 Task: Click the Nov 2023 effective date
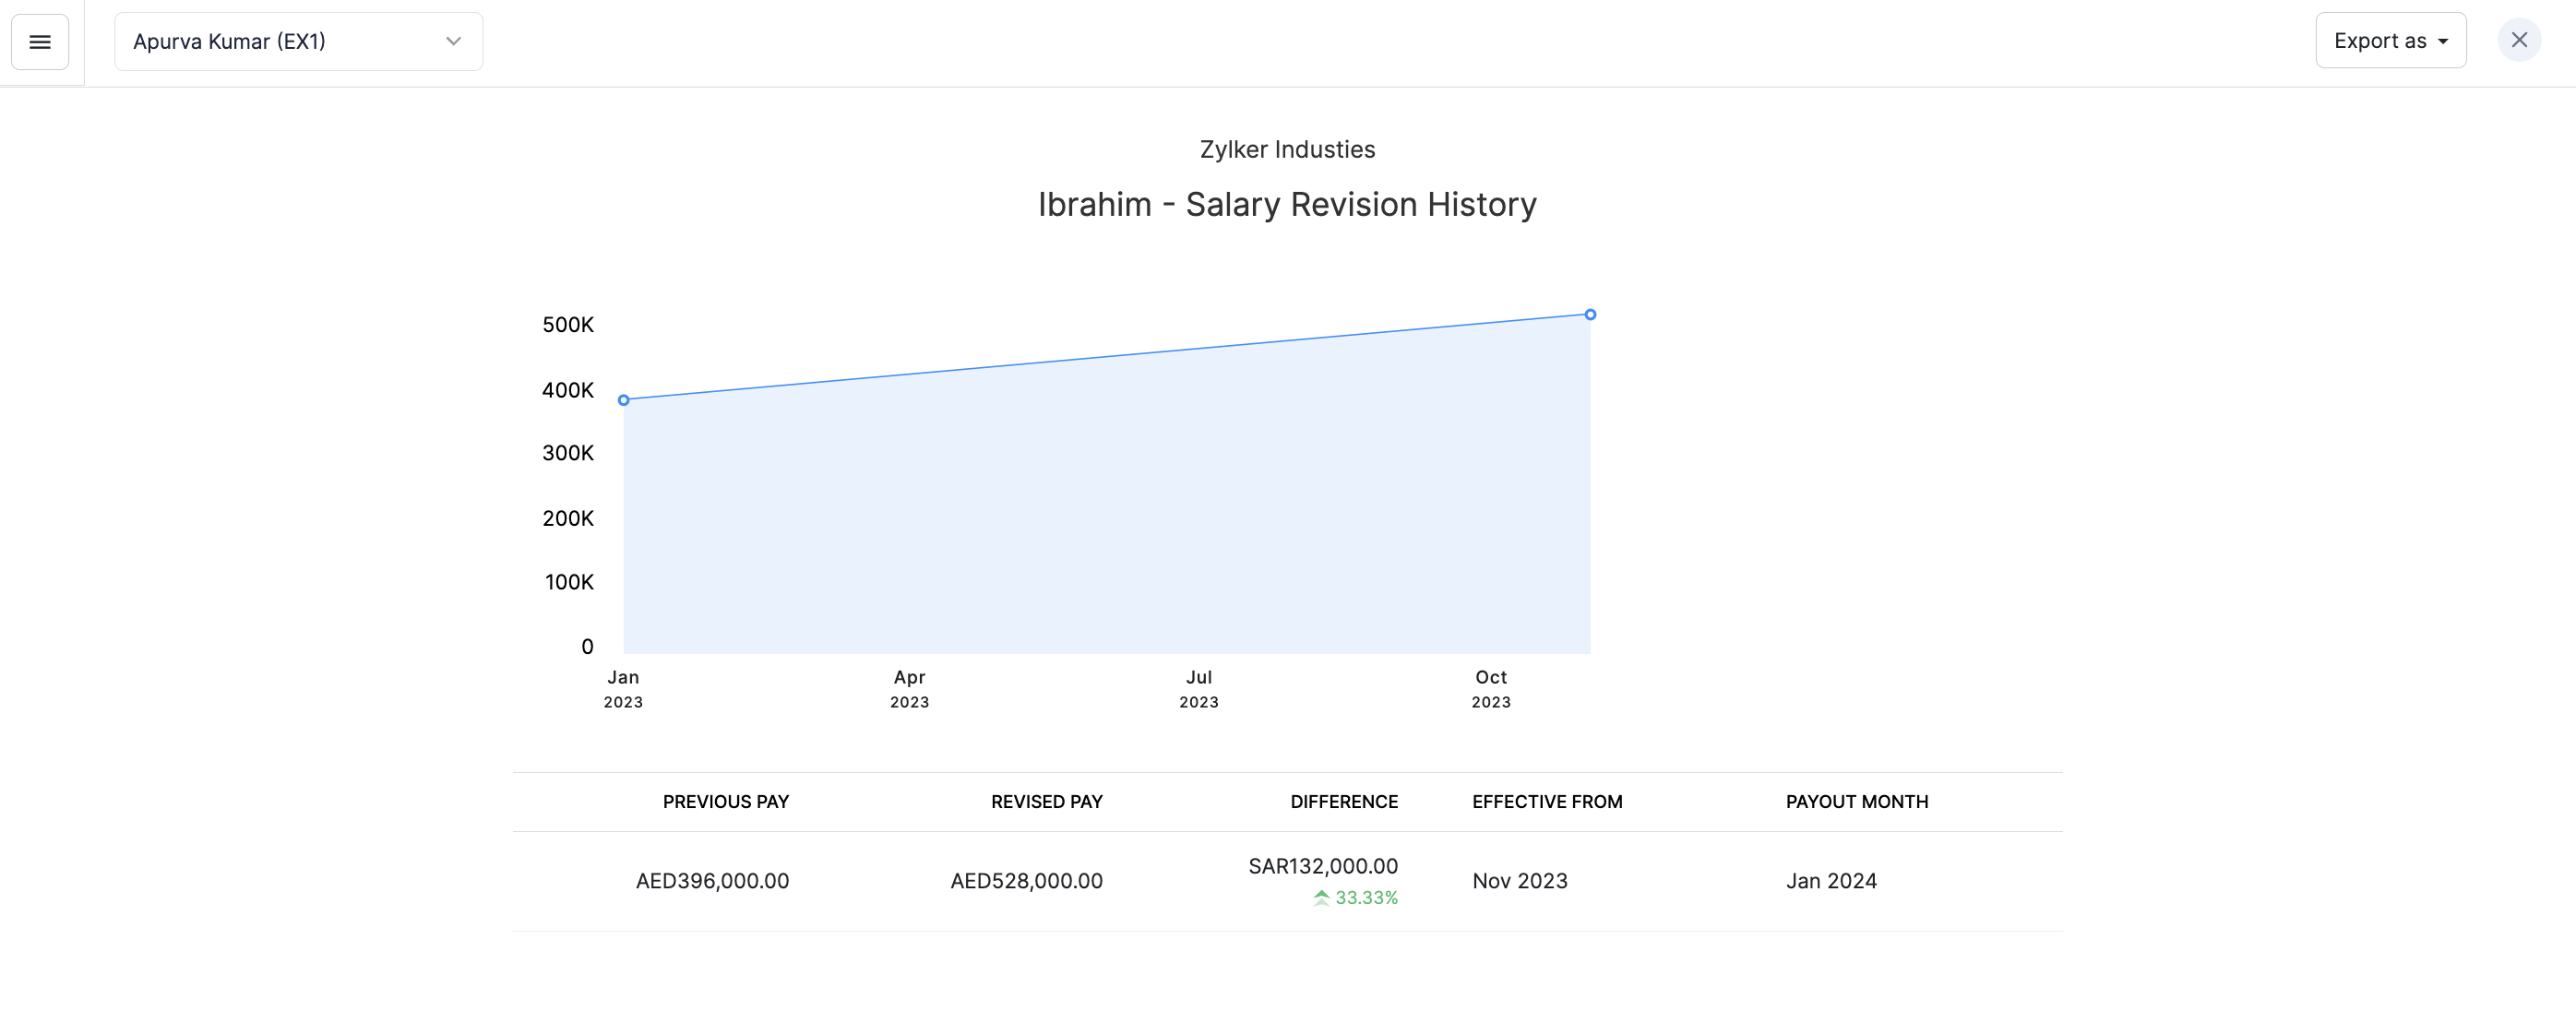(1519, 881)
